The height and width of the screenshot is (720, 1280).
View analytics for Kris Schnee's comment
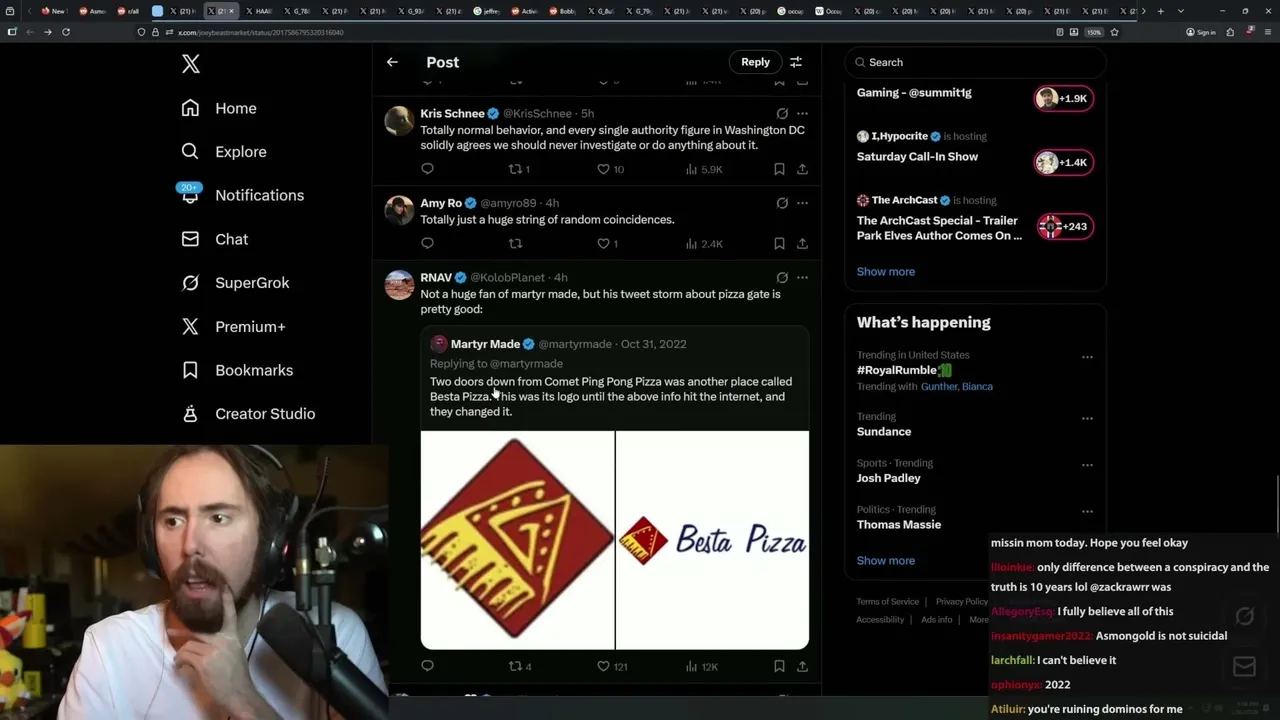(704, 169)
